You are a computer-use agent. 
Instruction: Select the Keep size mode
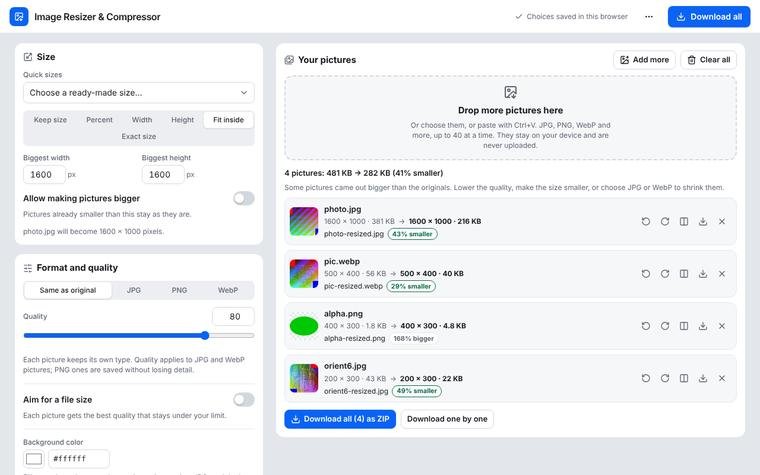(x=50, y=120)
